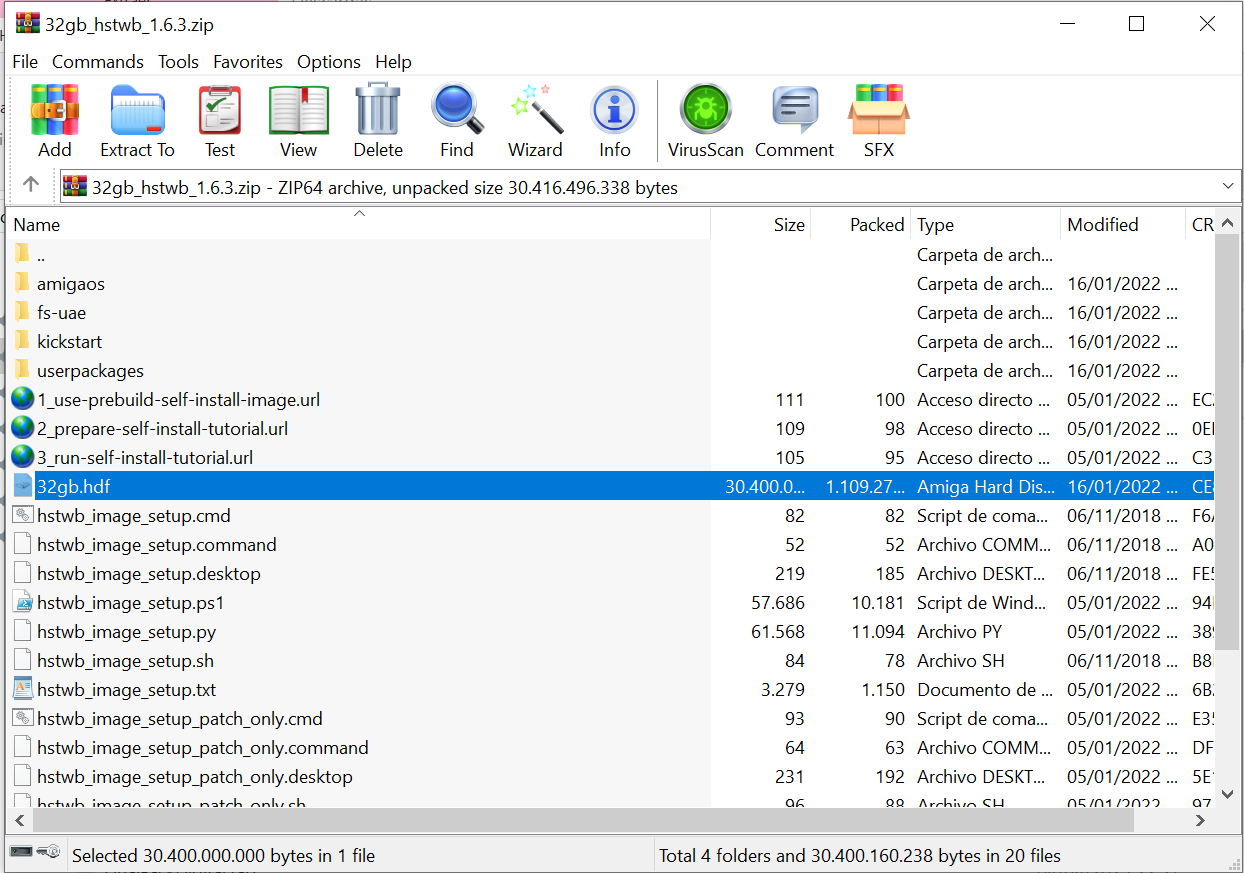Image resolution: width=1244 pixels, height=873 pixels.
Task: Sort by the Type column header
Action: [985, 225]
